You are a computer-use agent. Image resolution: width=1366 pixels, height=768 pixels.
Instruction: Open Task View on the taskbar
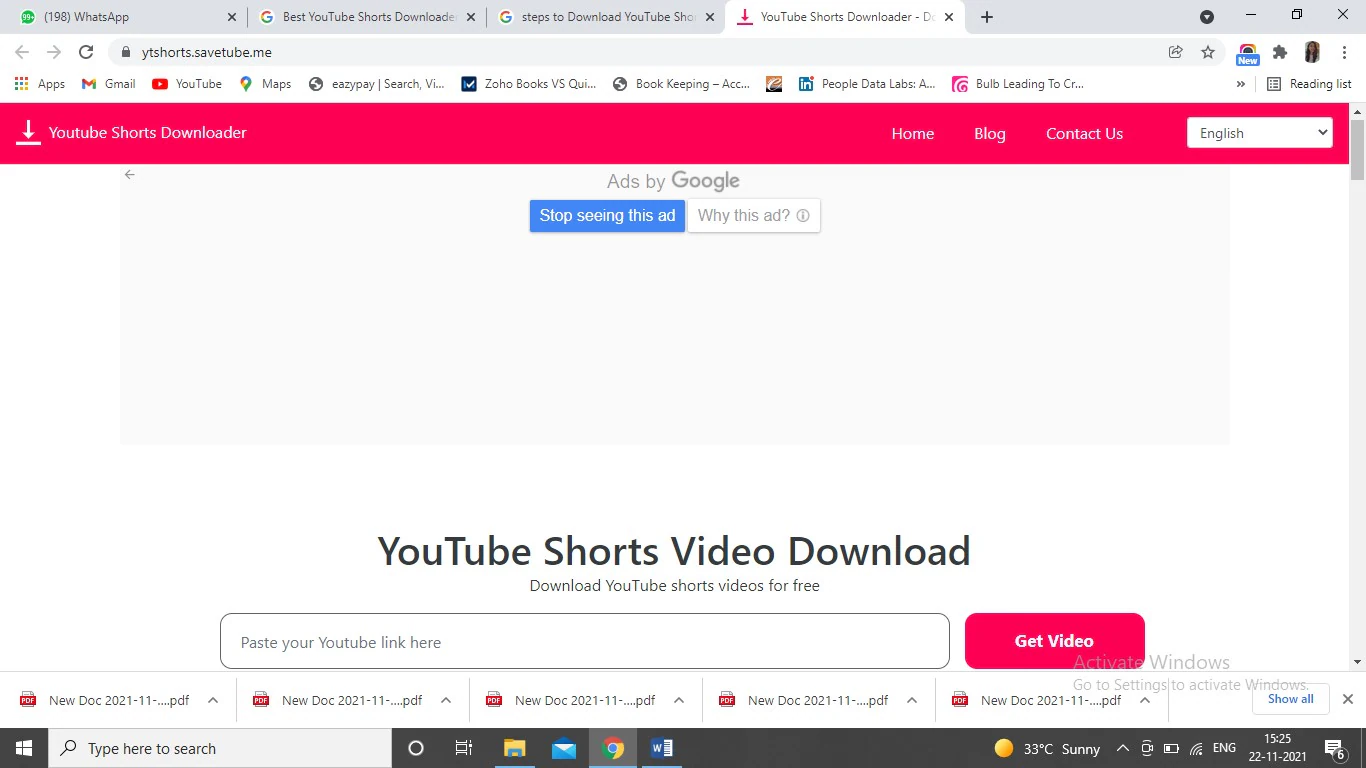tap(464, 748)
